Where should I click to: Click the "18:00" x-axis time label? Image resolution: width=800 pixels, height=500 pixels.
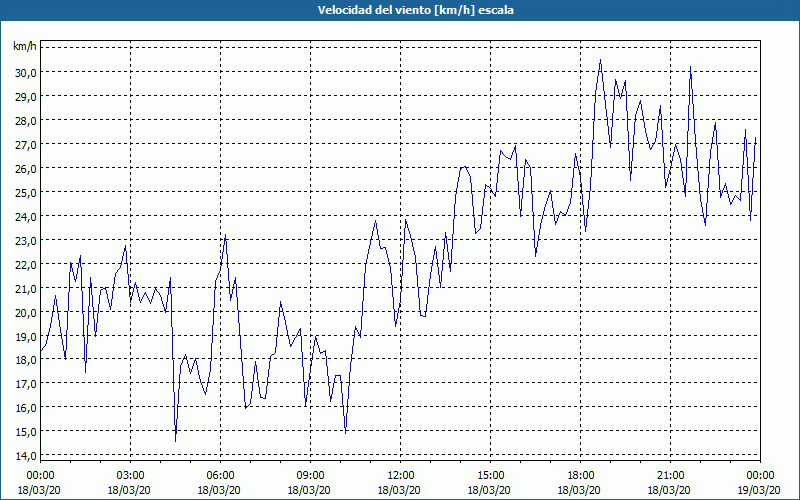[x=580, y=476]
